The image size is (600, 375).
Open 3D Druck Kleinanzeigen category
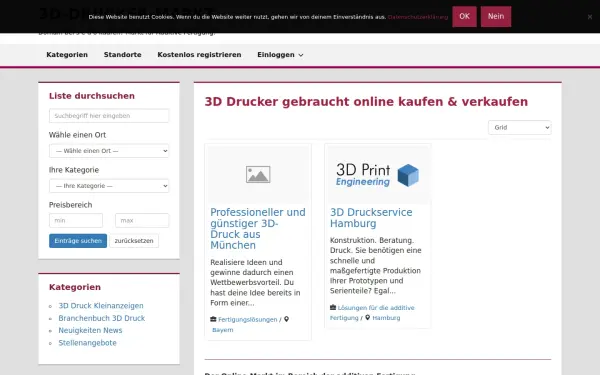click(101, 305)
